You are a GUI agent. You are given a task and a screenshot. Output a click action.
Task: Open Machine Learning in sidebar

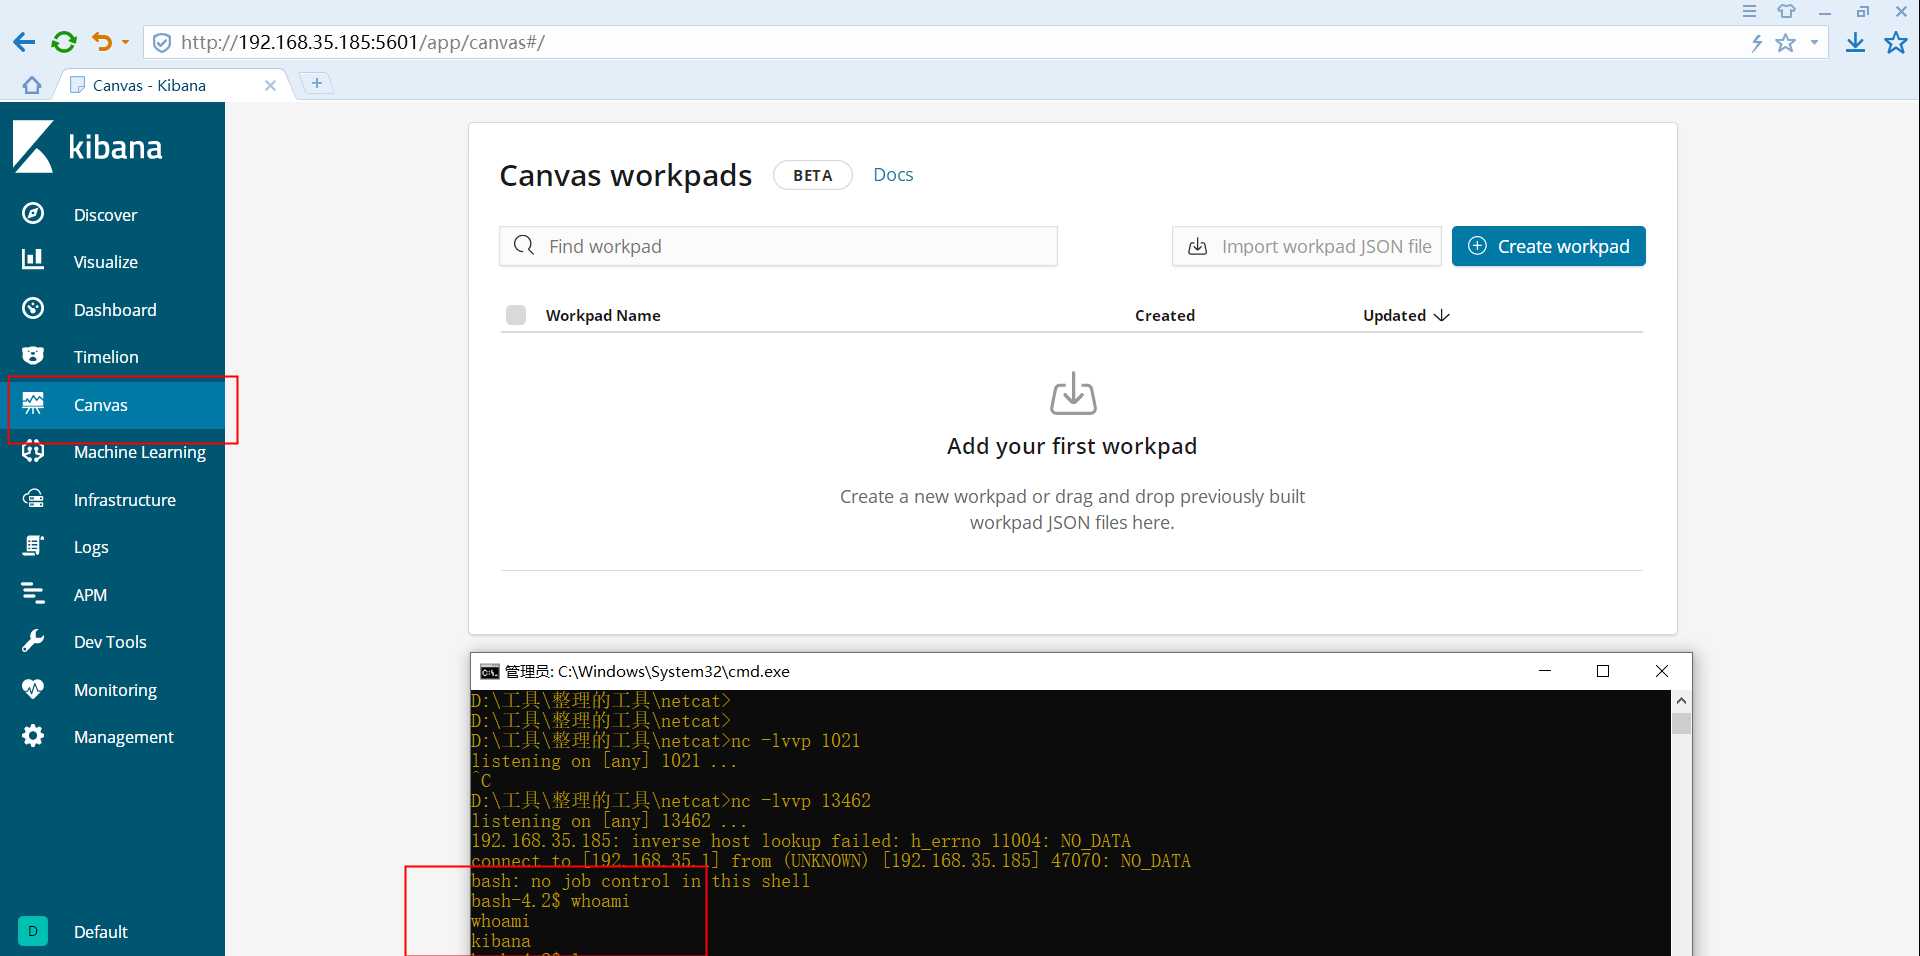[x=112, y=452]
